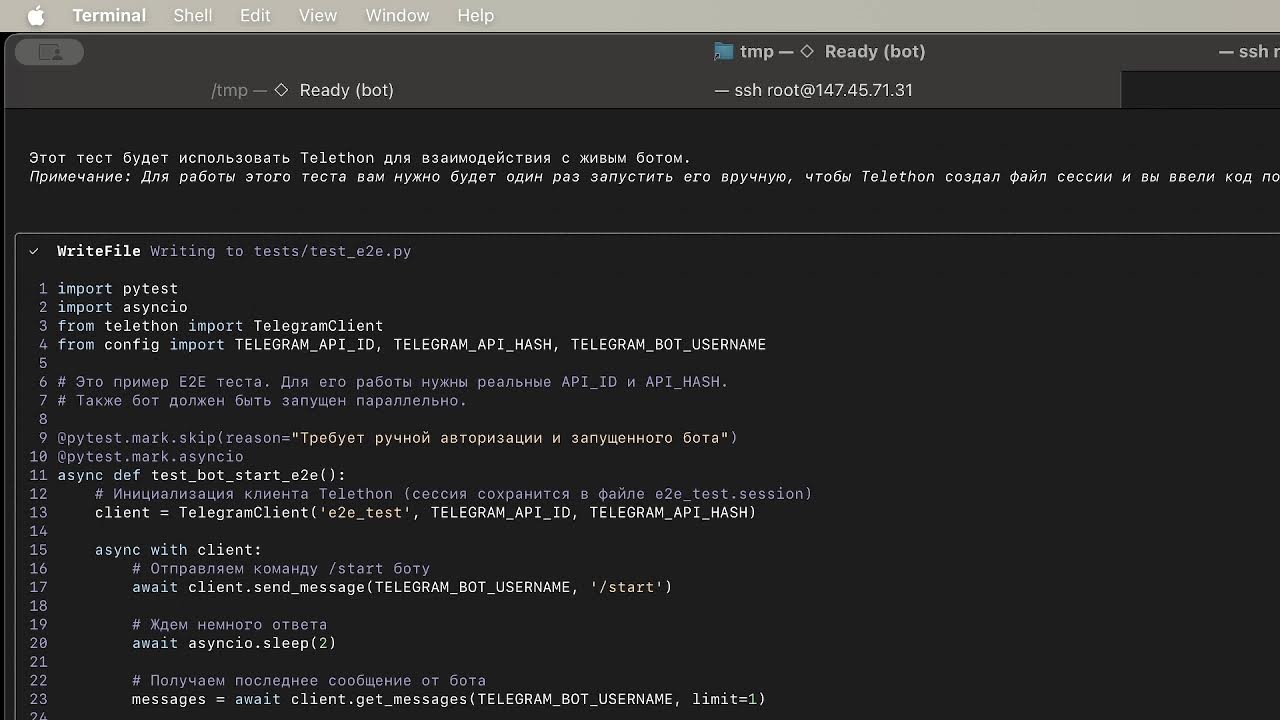Open the Edit menu
This screenshot has width=1280, height=720.
[x=255, y=15]
